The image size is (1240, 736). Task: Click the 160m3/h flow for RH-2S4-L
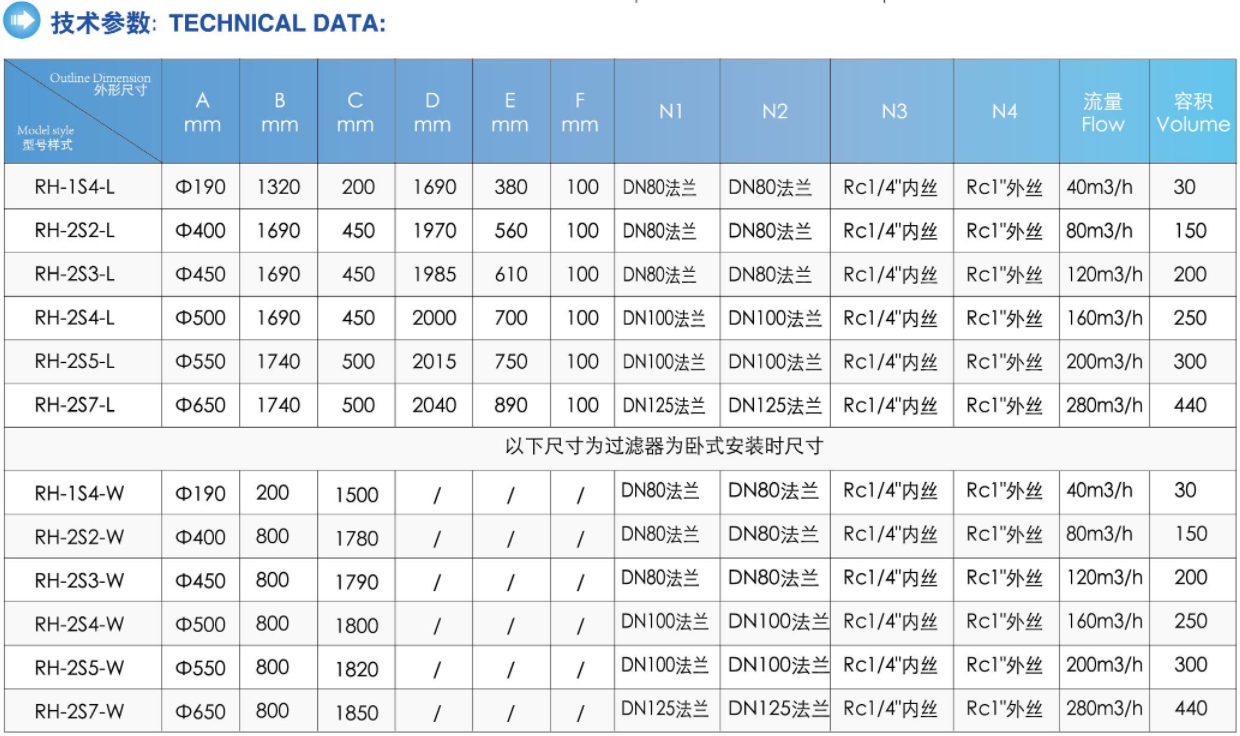[1104, 318]
